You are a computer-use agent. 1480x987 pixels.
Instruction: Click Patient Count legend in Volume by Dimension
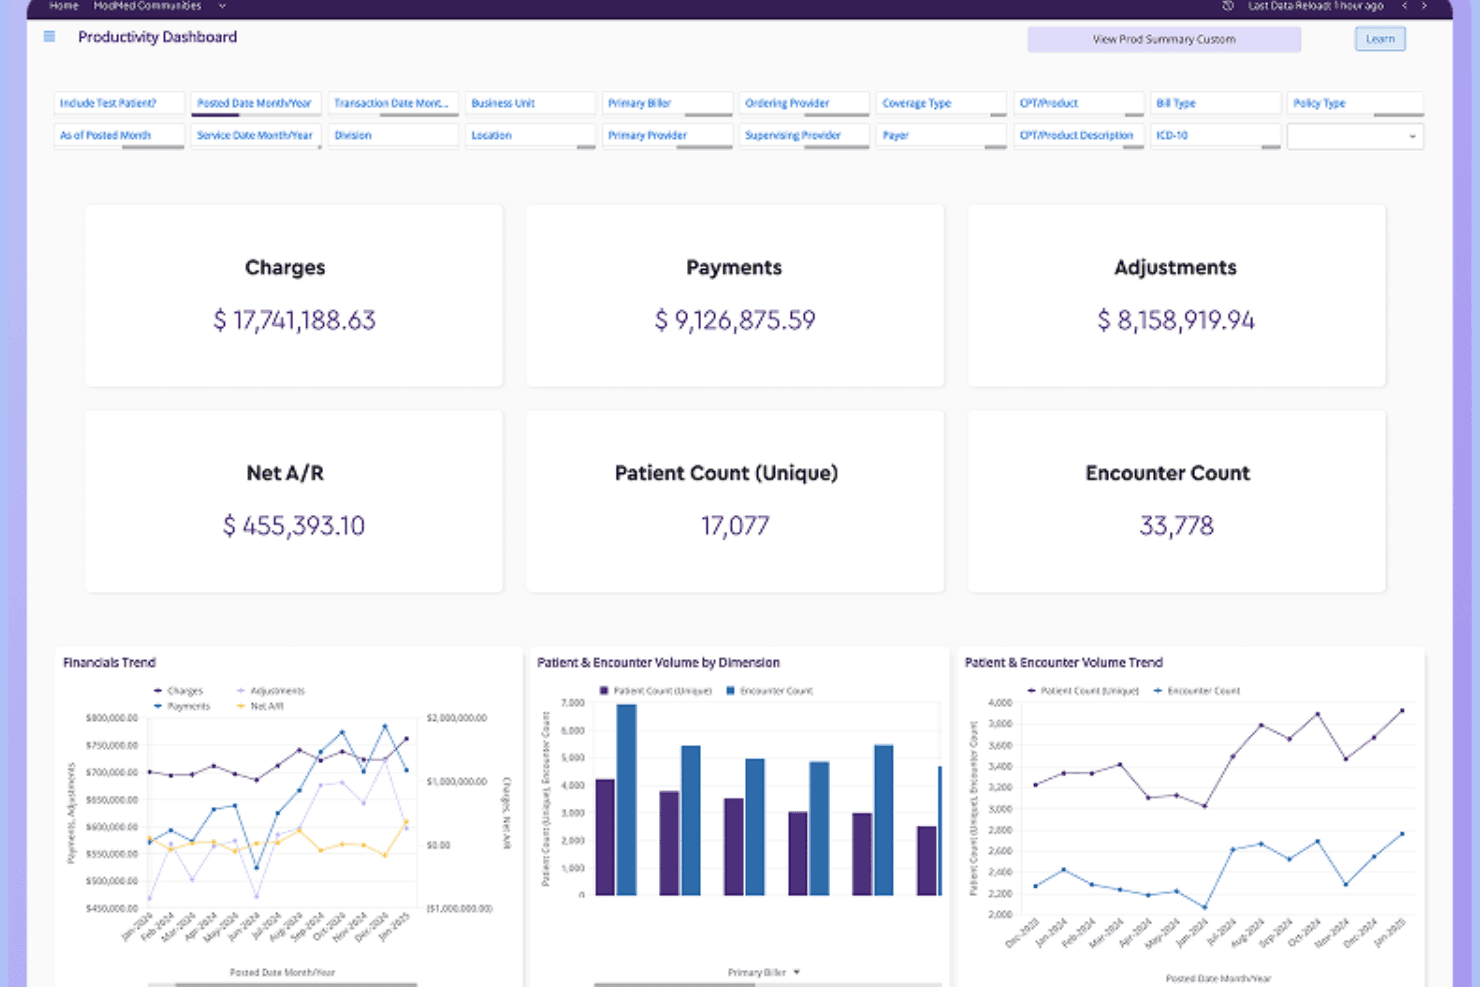tap(655, 691)
